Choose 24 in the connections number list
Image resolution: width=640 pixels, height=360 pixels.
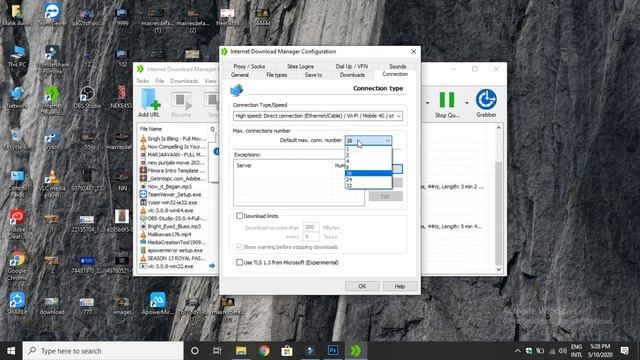(x=368, y=180)
